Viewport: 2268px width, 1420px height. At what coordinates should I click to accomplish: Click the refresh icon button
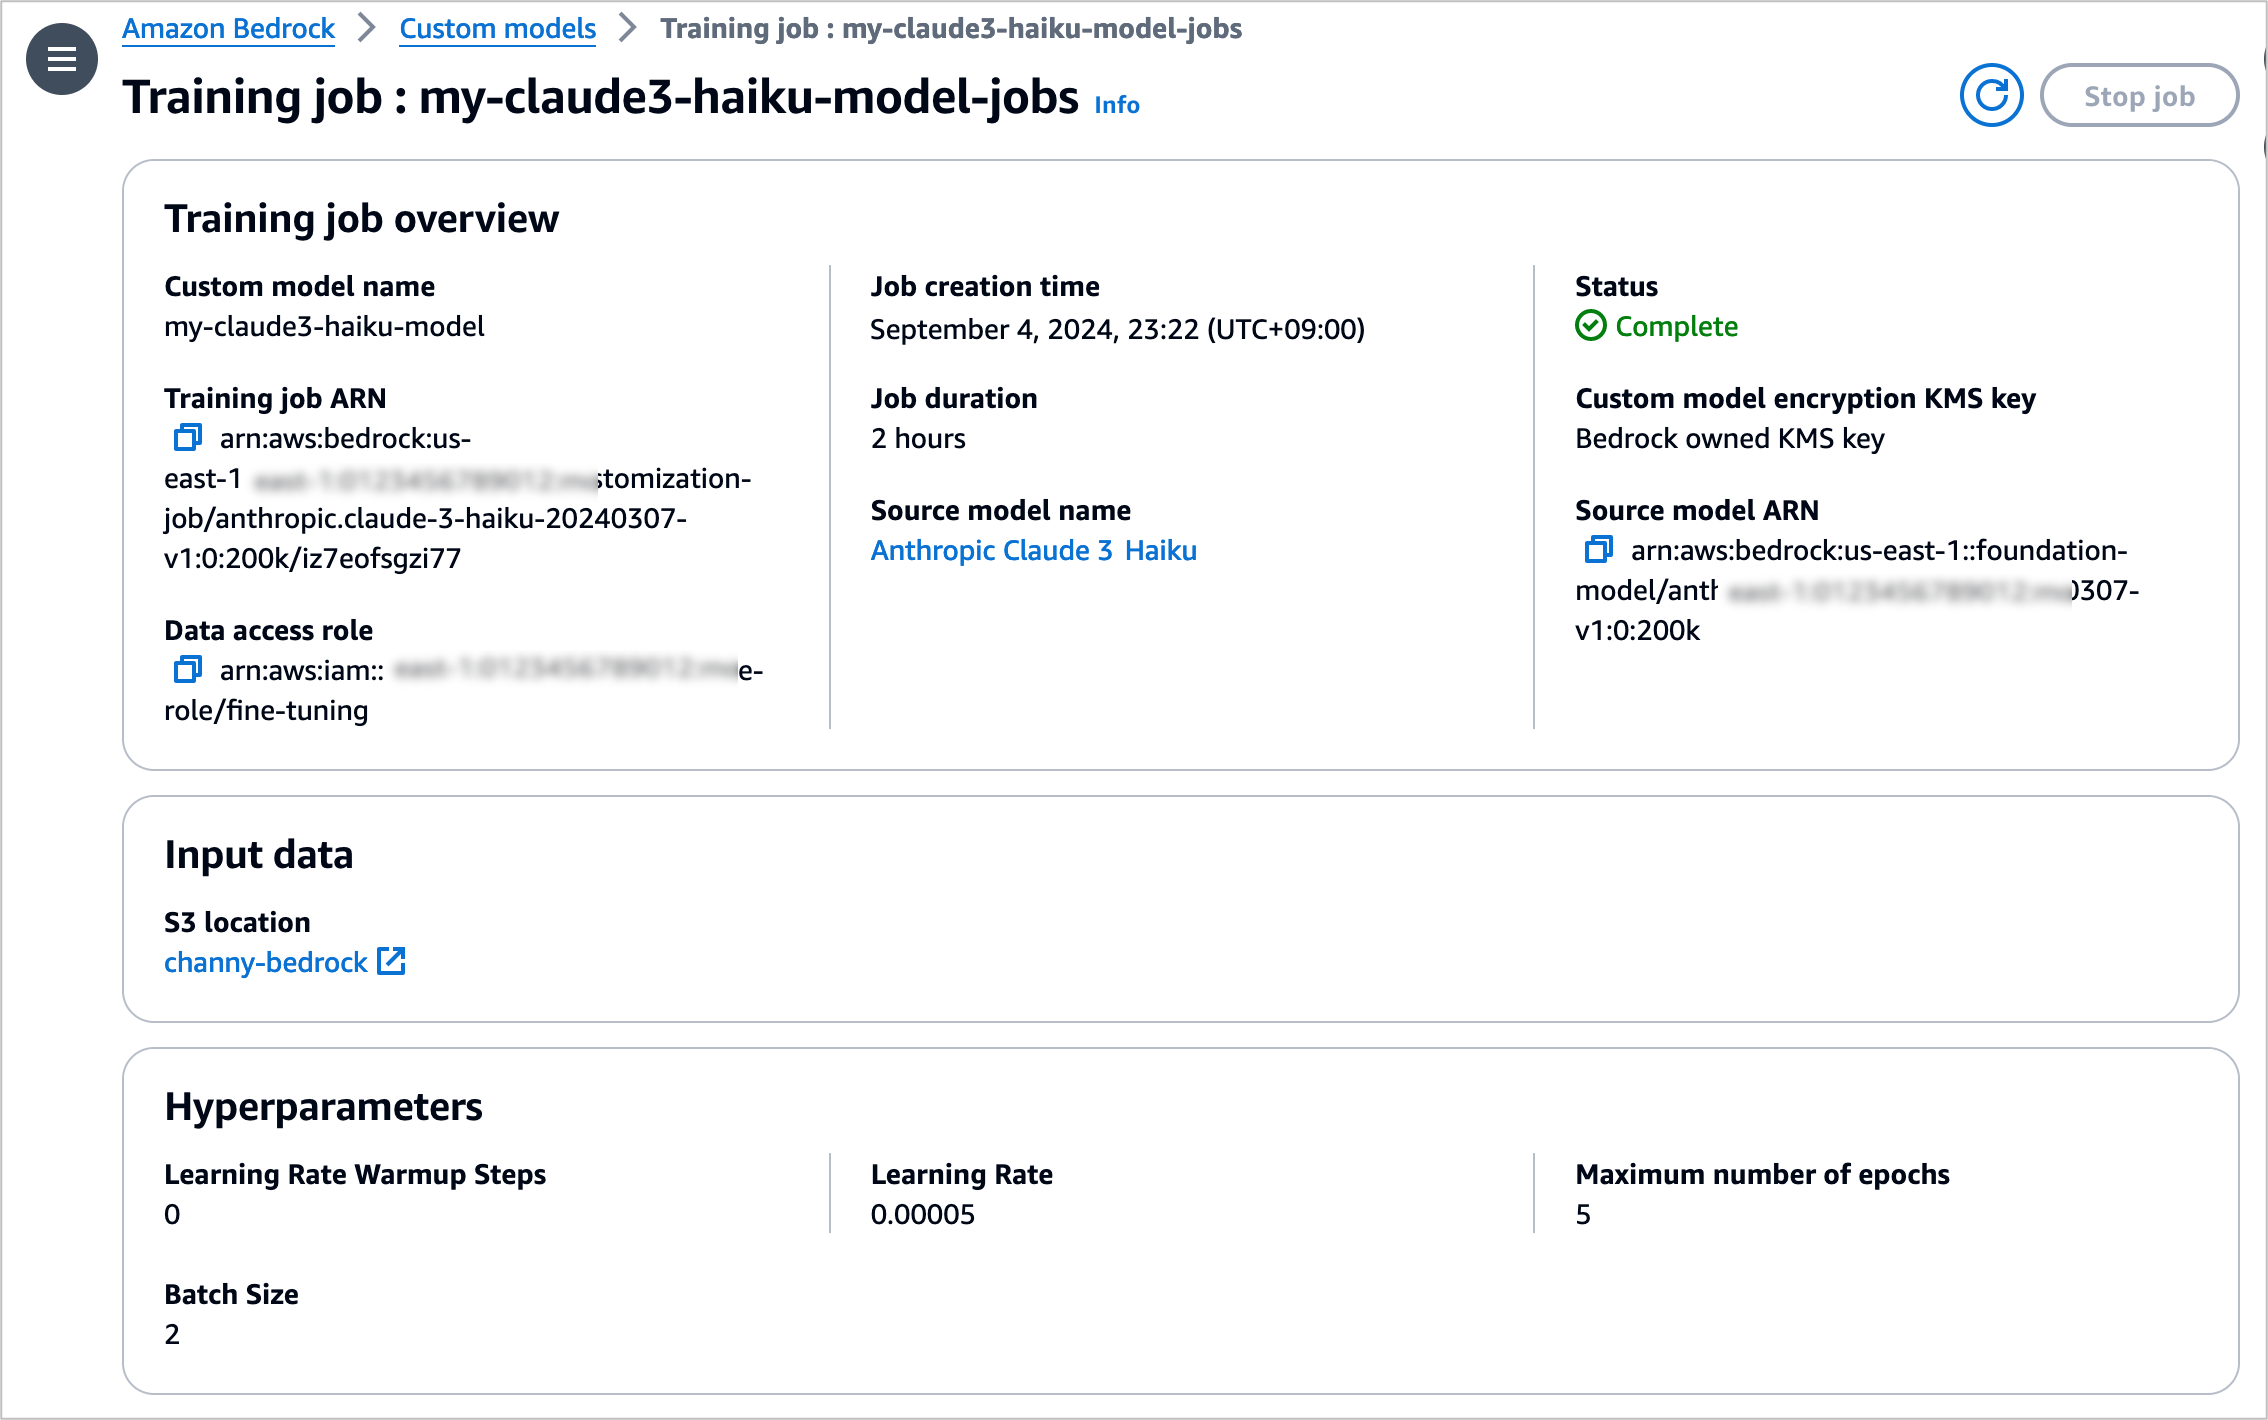pyautogui.click(x=1990, y=96)
